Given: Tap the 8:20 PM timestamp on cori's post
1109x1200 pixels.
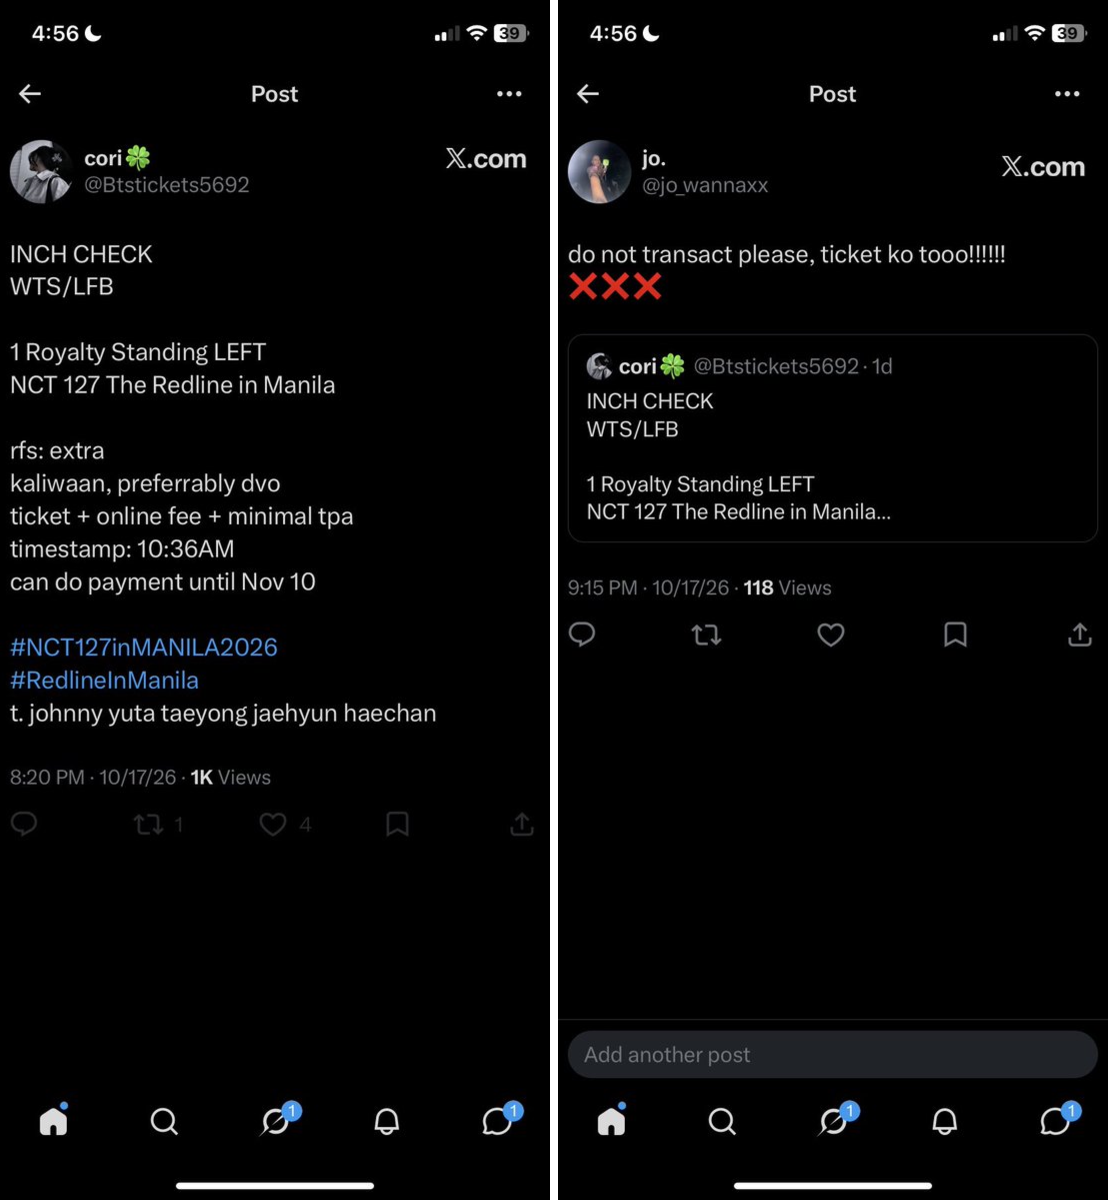Looking at the screenshot, I should (47, 777).
